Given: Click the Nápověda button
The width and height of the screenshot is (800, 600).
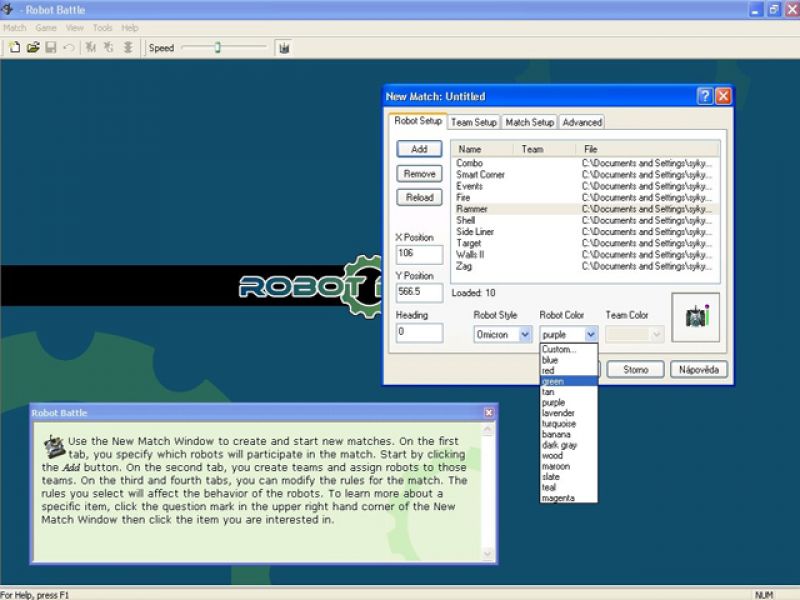Looking at the screenshot, I should (698, 369).
